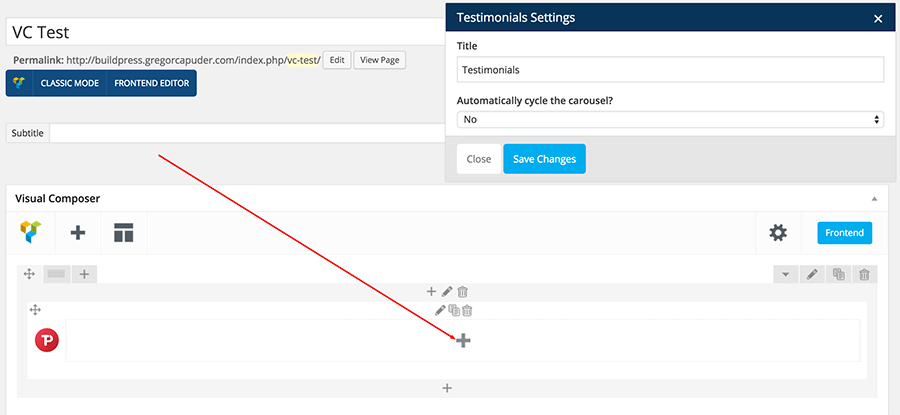The height and width of the screenshot is (415, 900).
Task: Click the Close button in Testimonials Settings
Action: (x=478, y=159)
